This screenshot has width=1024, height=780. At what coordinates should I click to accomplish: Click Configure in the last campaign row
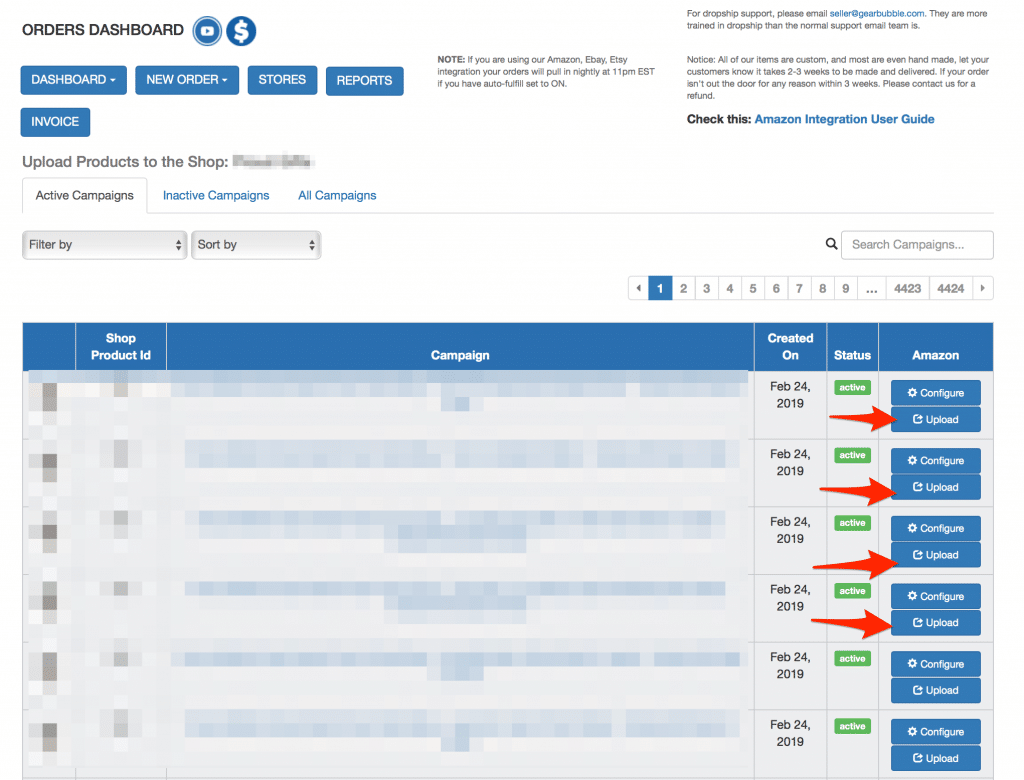click(x=935, y=732)
